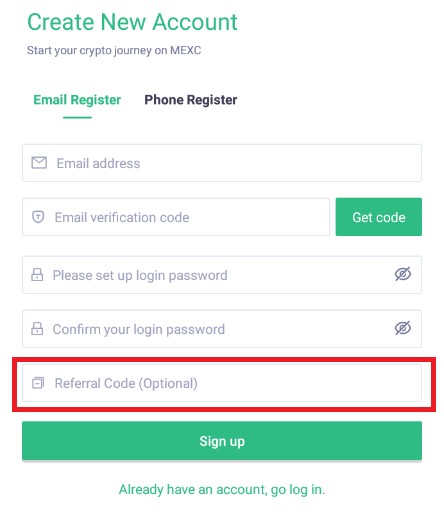The width and height of the screenshot is (444, 514).
Task: Click the padlock icon in login password field
Action: click(x=37, y=275)
